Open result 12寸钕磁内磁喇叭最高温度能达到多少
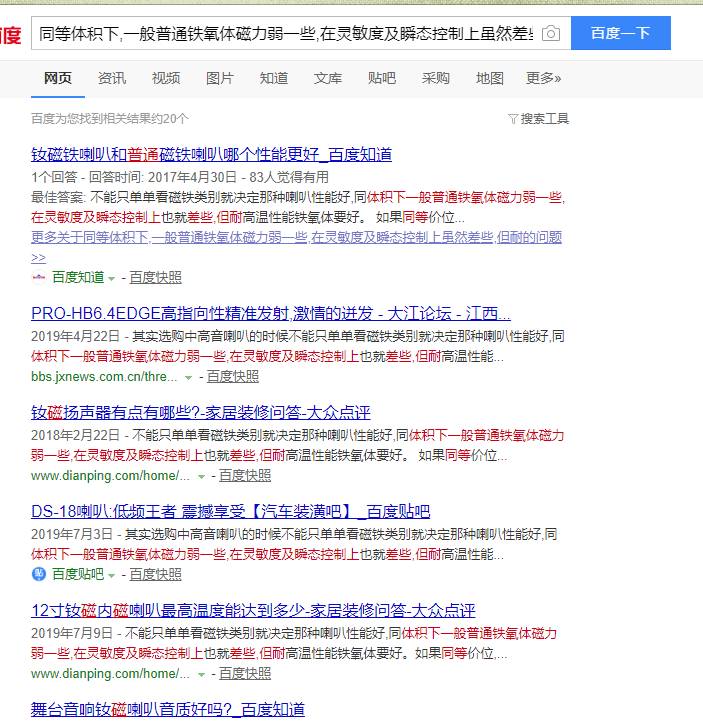 pos(253,611)
